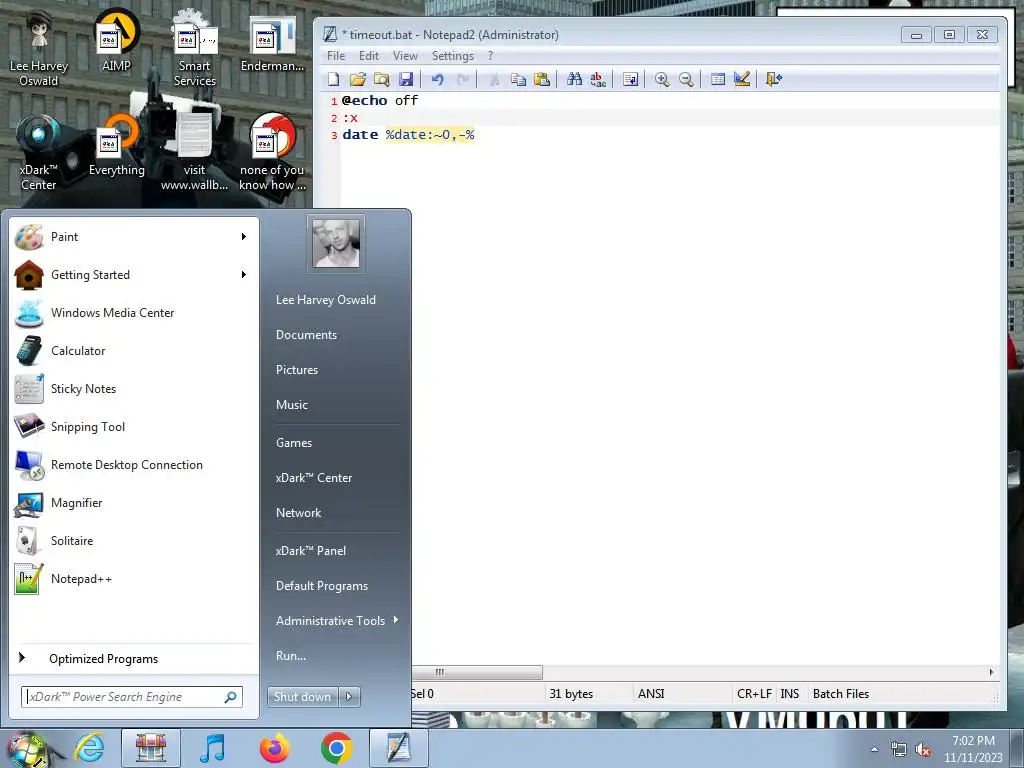Open Games from the Start menu
Viewport: 1024px width, 768px height.
pos(294,443)
